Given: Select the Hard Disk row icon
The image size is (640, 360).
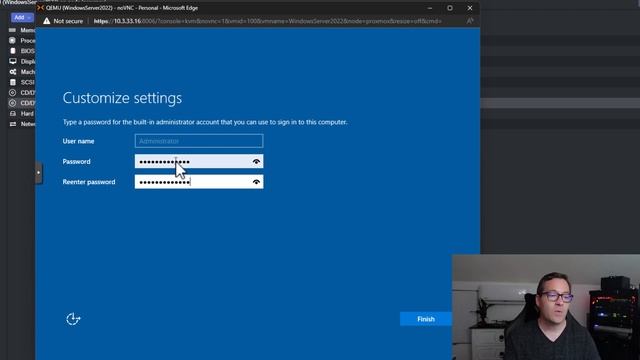Looking at the screenshot, I should pyautogui.click(x=13, y=113).
